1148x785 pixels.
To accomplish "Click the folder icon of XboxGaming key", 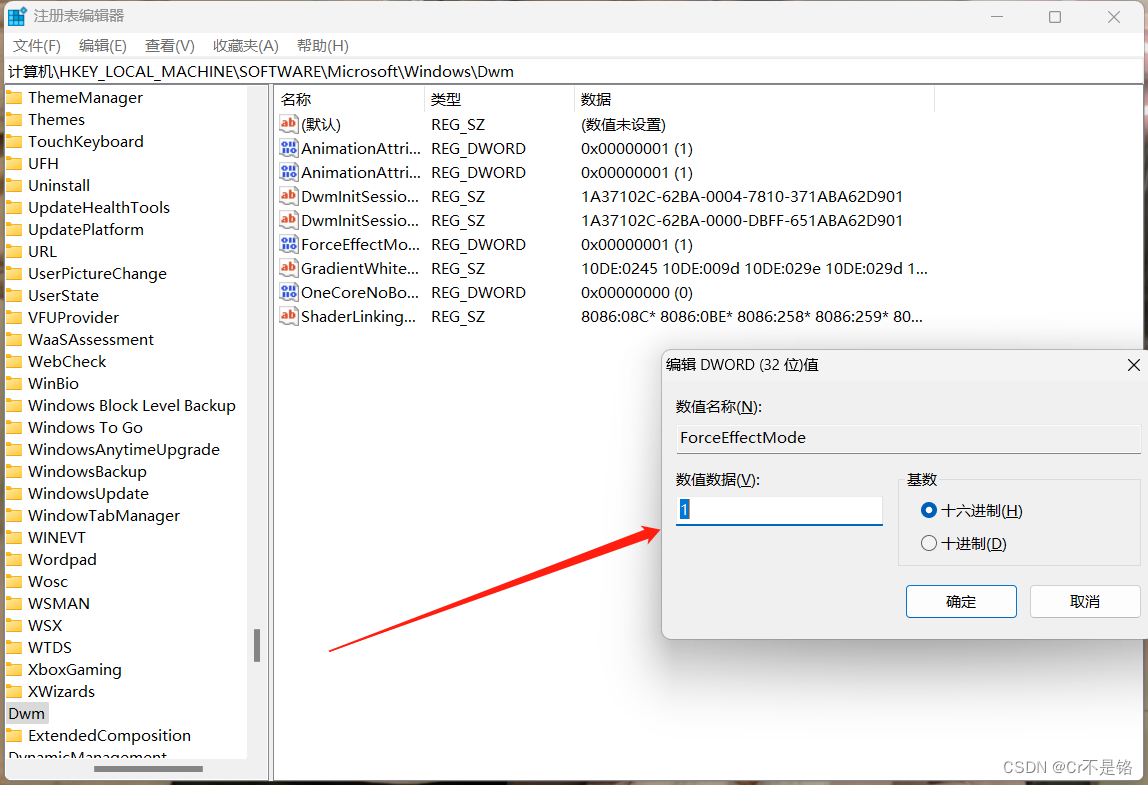I will (14, 669).
